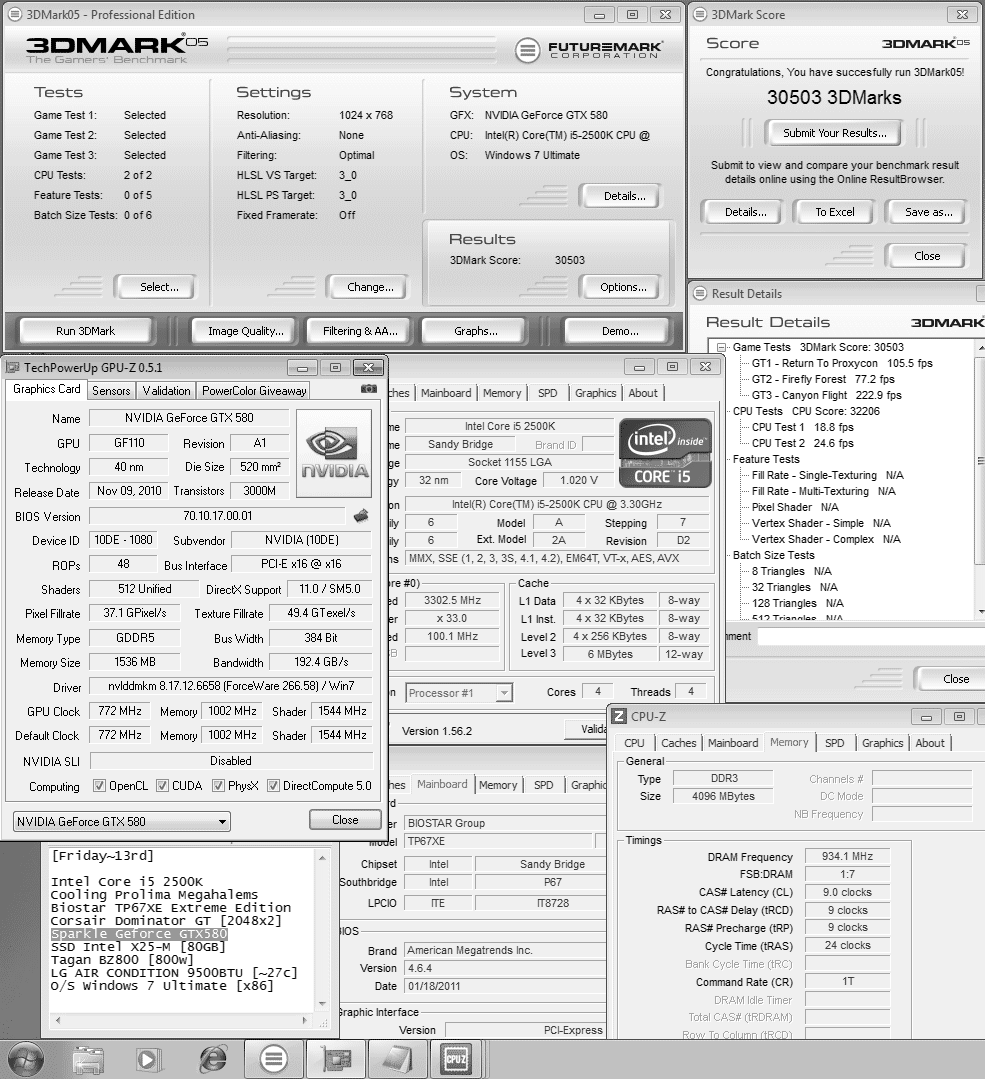The image size is (985, 1079).
Task: Click the Result Details title bar icon
Action: point(700,293)
